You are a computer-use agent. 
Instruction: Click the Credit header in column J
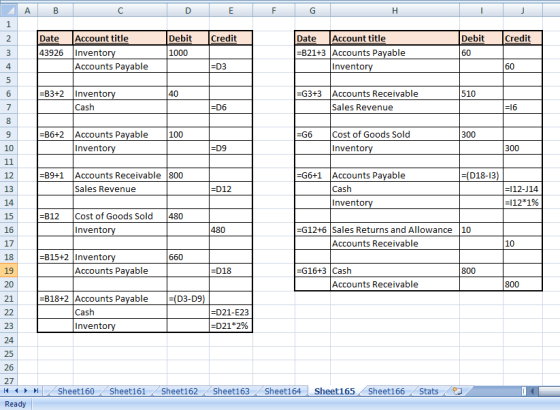(x=523, y=39)
